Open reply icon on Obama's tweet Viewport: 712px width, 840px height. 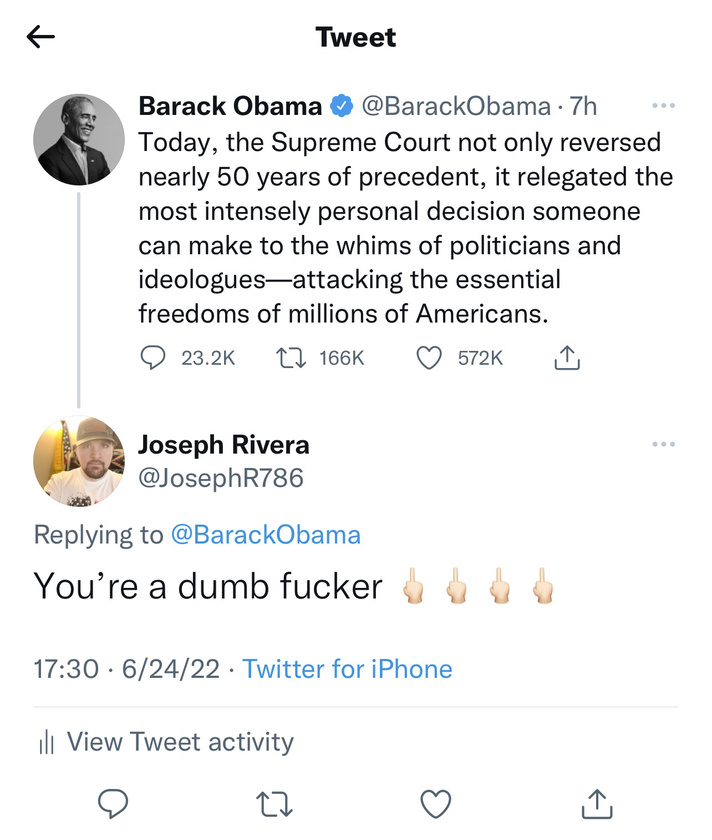pos(153,358)
